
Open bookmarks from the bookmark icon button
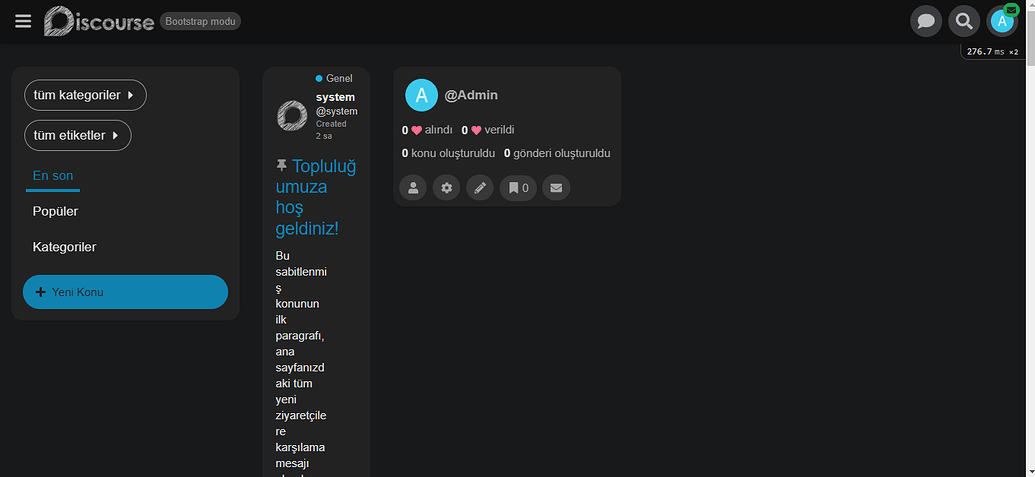(518, 187)
